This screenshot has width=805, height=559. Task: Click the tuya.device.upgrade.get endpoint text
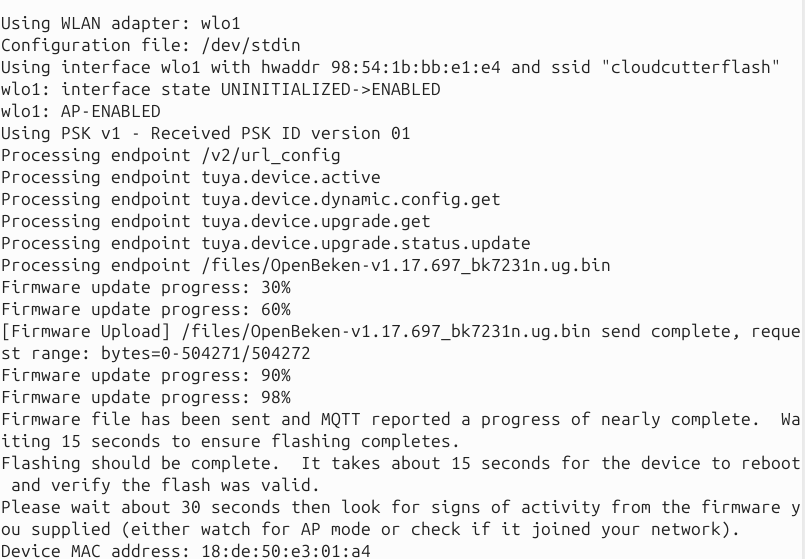pos(316,221)
